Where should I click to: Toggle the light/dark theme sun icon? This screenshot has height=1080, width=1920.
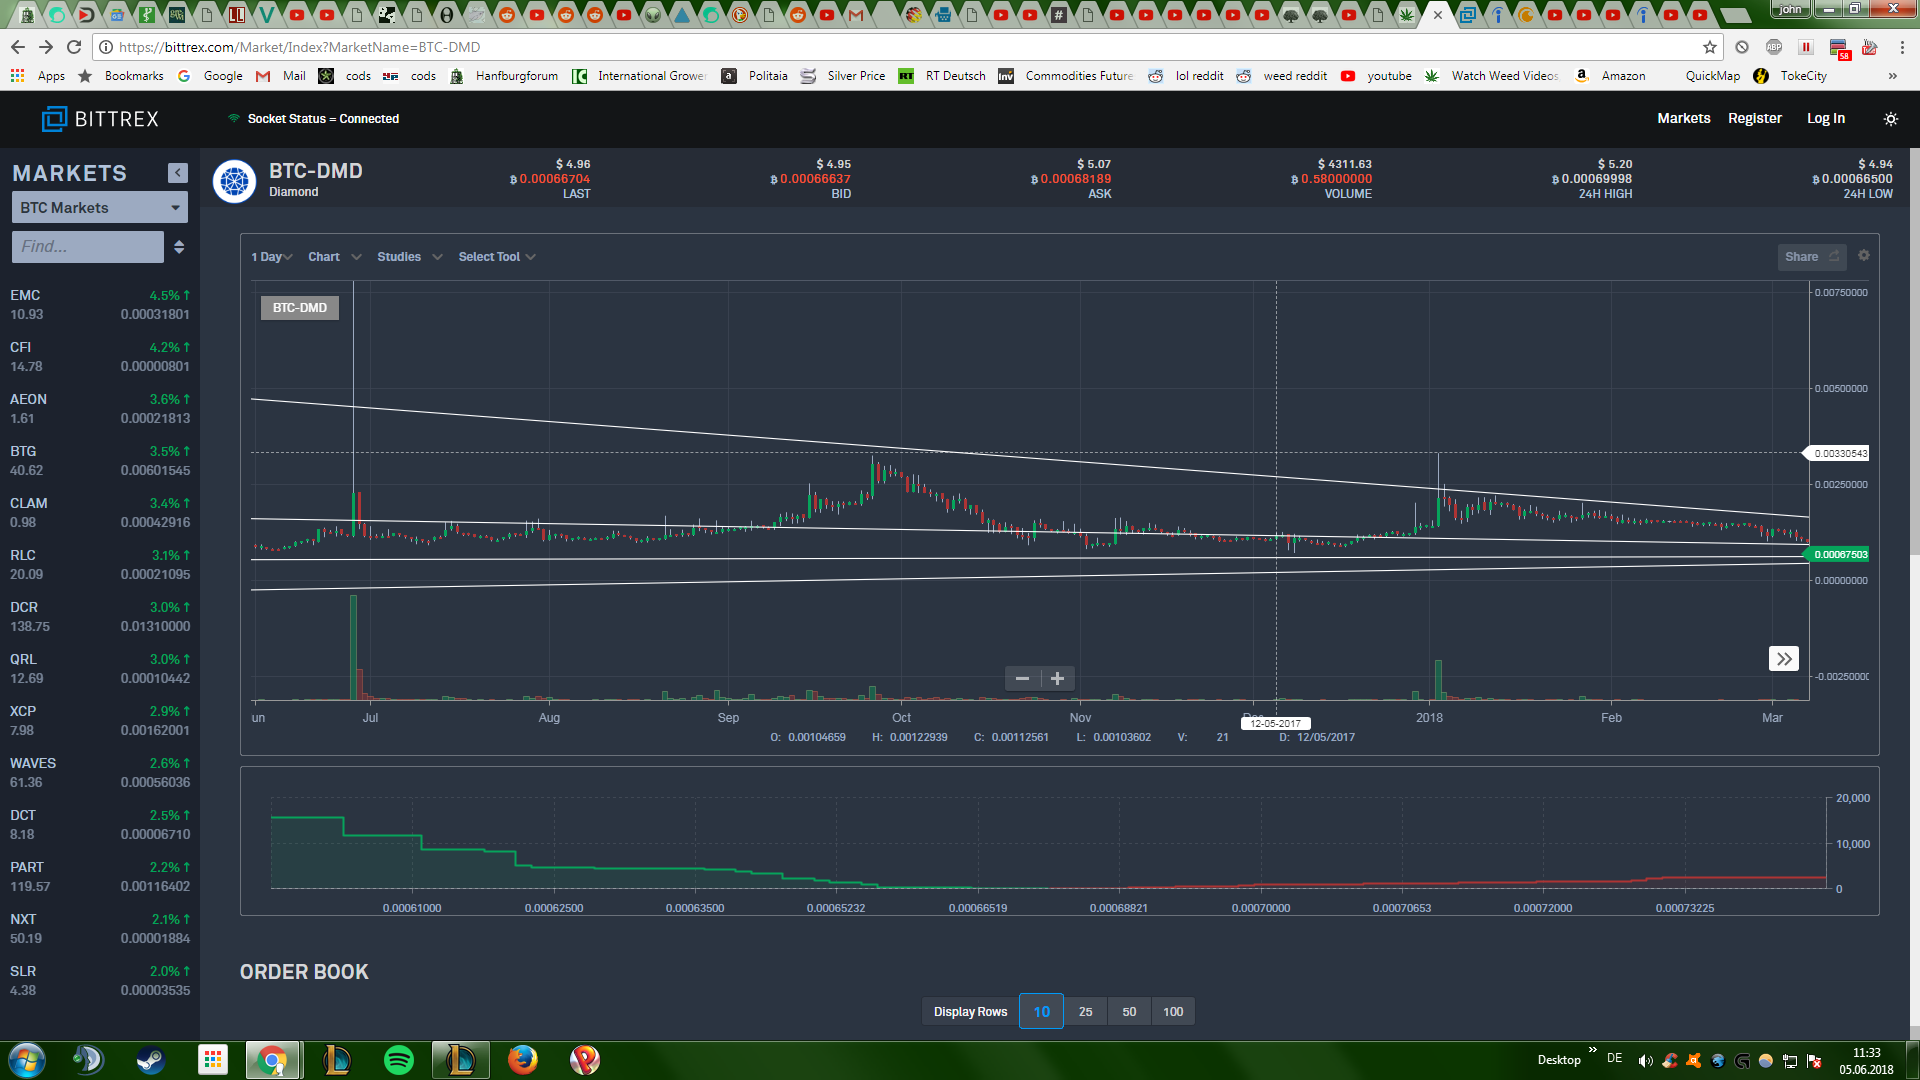(x=1890, y=119)
